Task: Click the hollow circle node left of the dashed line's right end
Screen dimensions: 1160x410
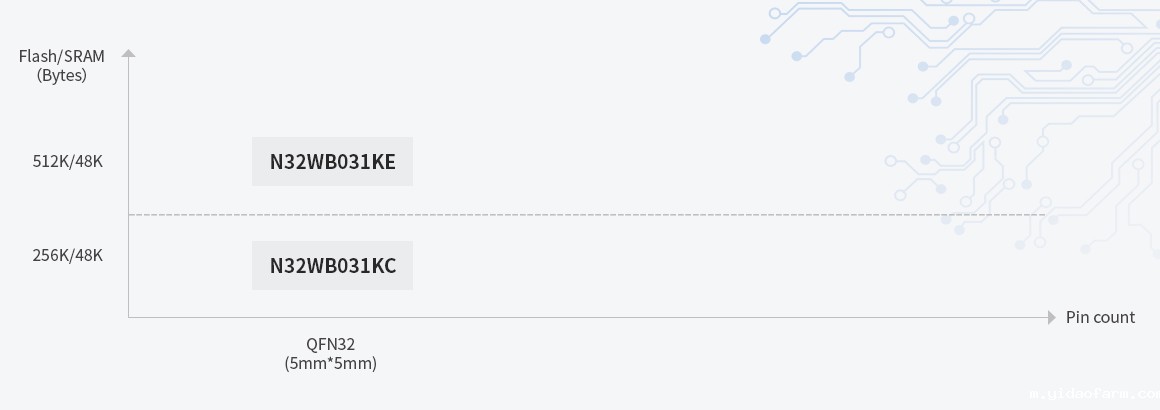Action: pos(965,202)
